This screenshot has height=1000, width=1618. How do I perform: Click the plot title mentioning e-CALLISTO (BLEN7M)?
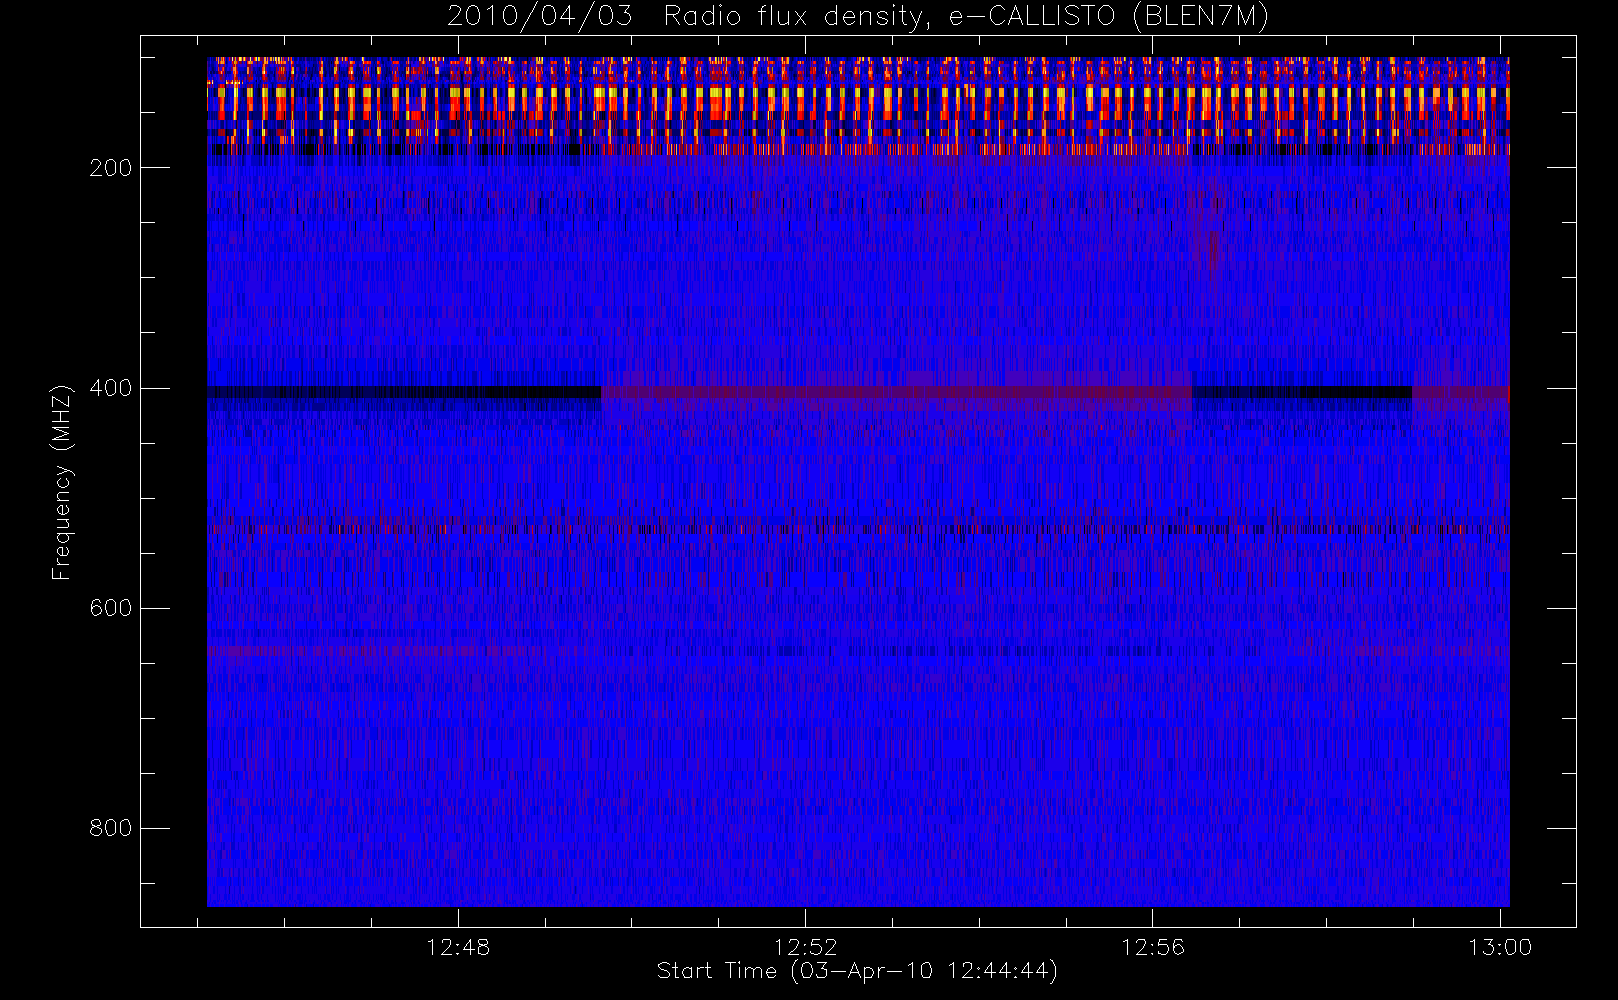click(857, 16)
